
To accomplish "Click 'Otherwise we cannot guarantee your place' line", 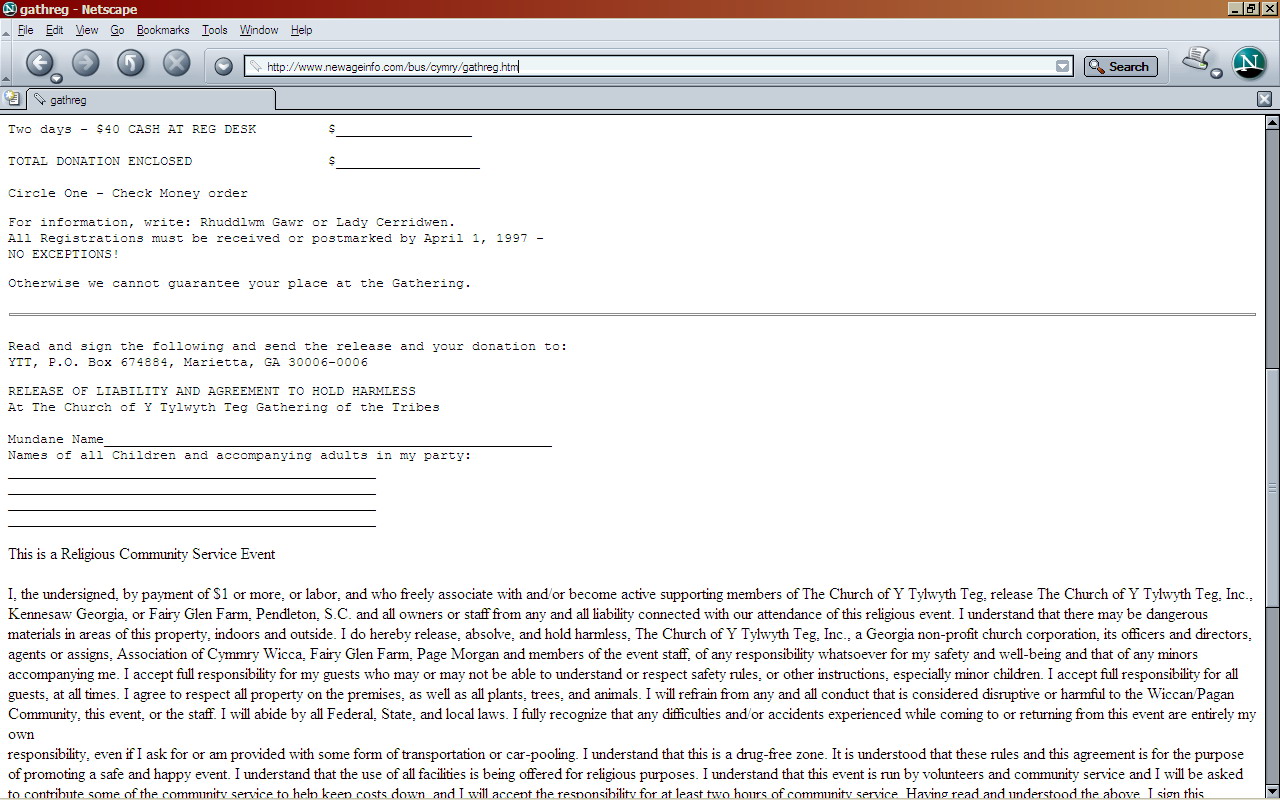I will click(240, 283).
